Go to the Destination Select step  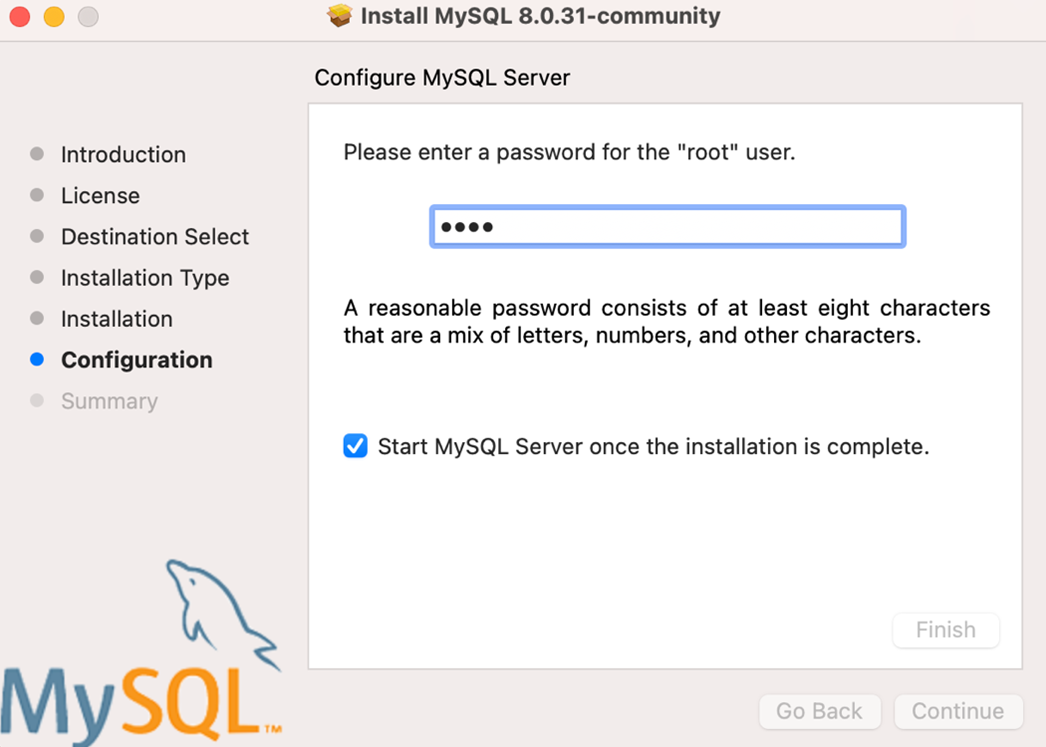(155, 237)
